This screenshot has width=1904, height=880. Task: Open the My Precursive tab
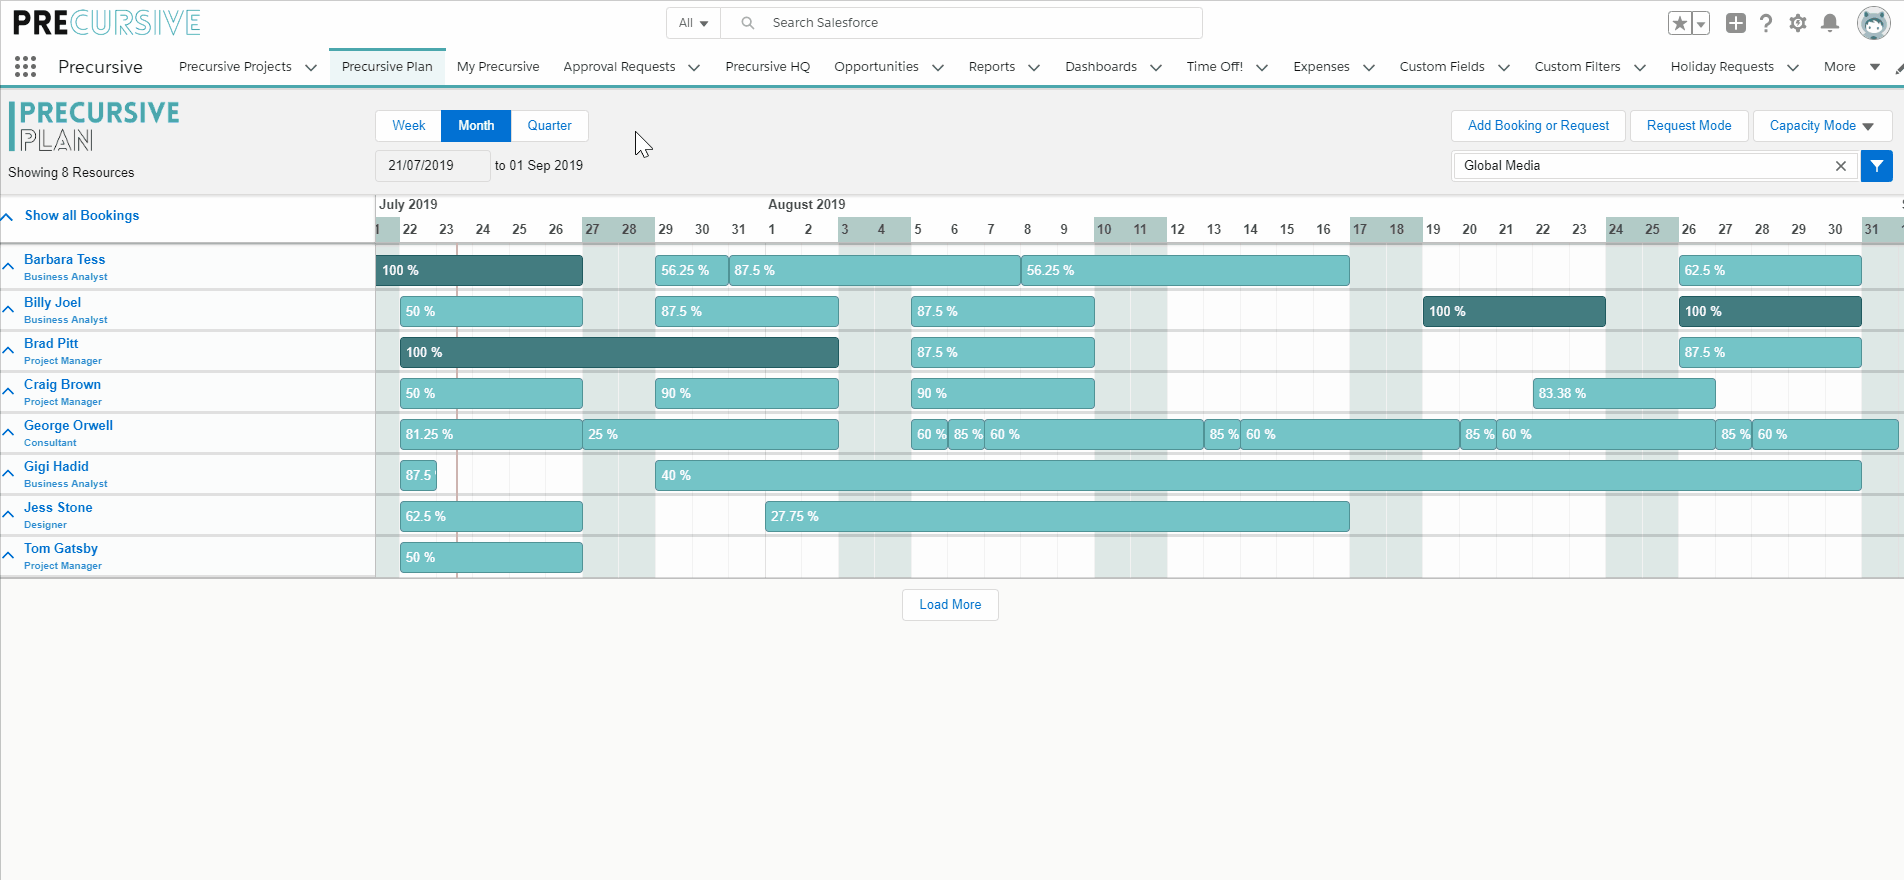click(x=498, y=67)
